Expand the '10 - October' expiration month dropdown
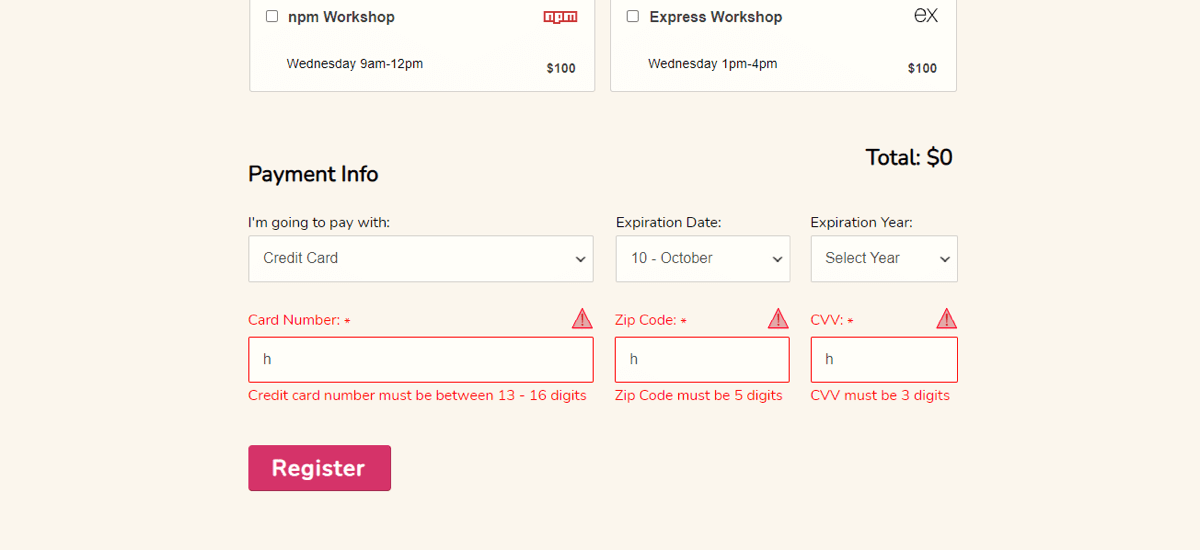This screenshot has height=550, width=1200. [x=702, y=258]
